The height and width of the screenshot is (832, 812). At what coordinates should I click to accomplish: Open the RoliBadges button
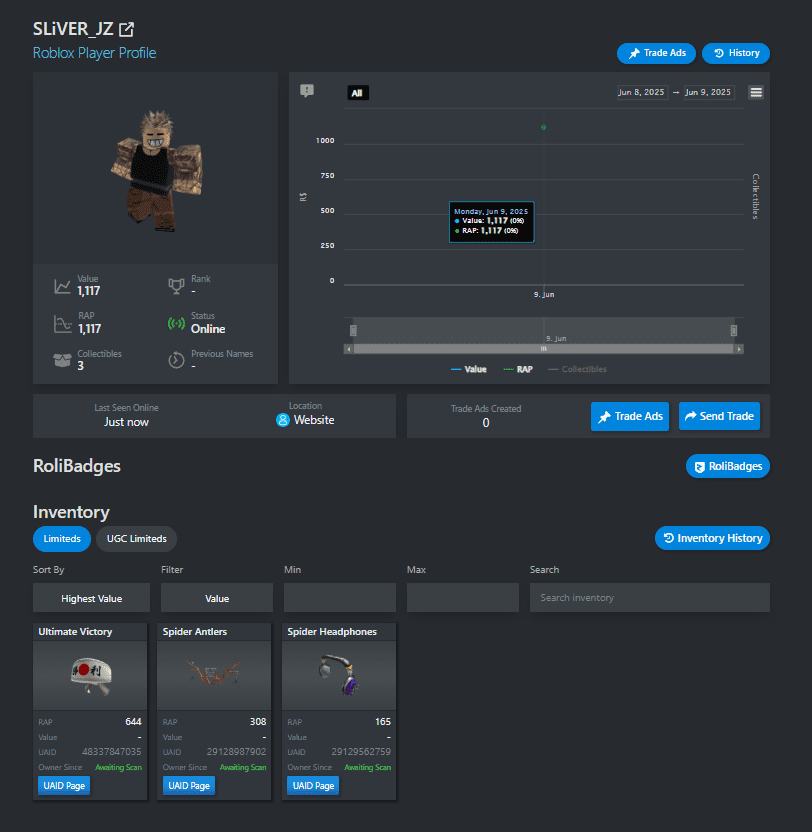coord(728,466)
